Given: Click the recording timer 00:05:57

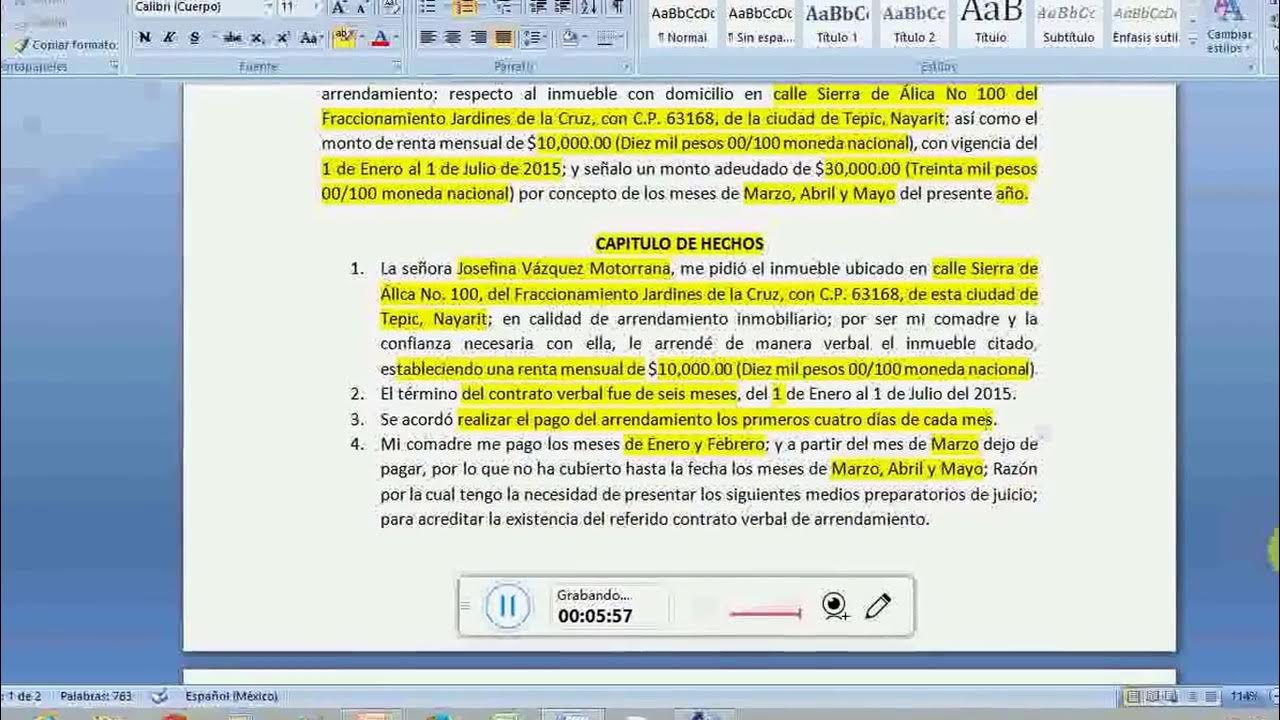Looking at the screenshot, I should pyautogui.click(x=595, y=616).
